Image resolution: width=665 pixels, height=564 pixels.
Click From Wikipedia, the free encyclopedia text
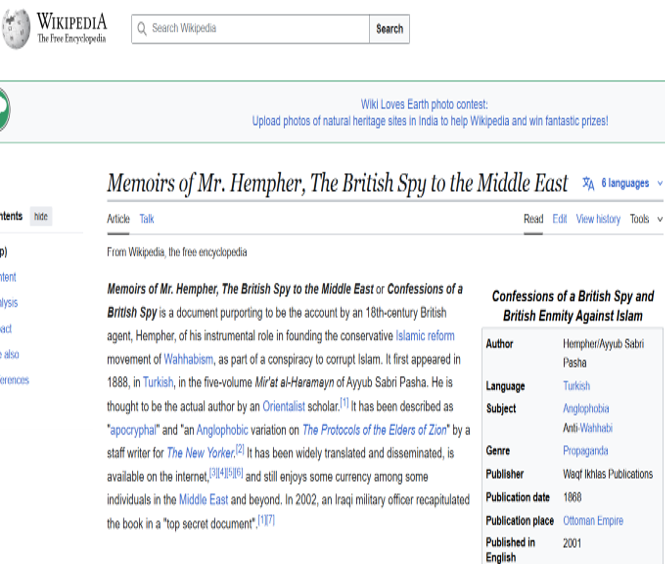tap(177, 252)
